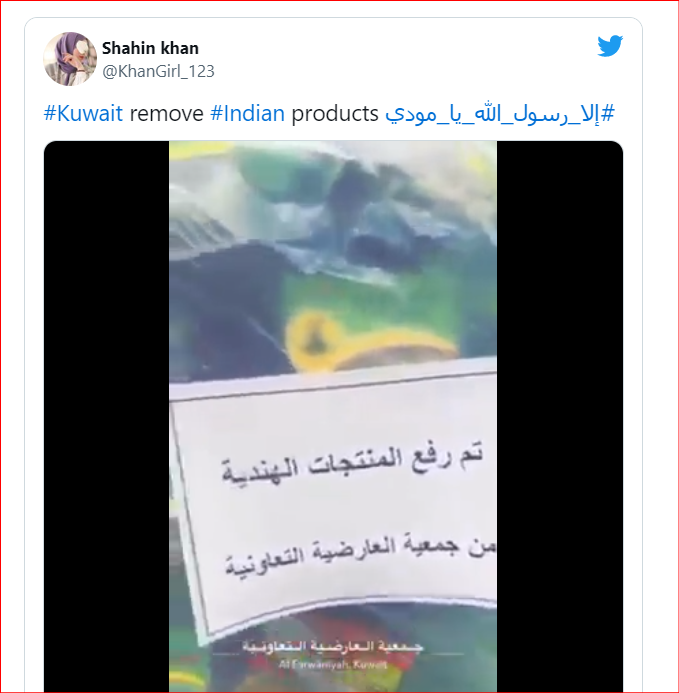This screenshot has width=679, height=693.
Task: Open the #Kuwait hashtag
Action: (83, 114)
